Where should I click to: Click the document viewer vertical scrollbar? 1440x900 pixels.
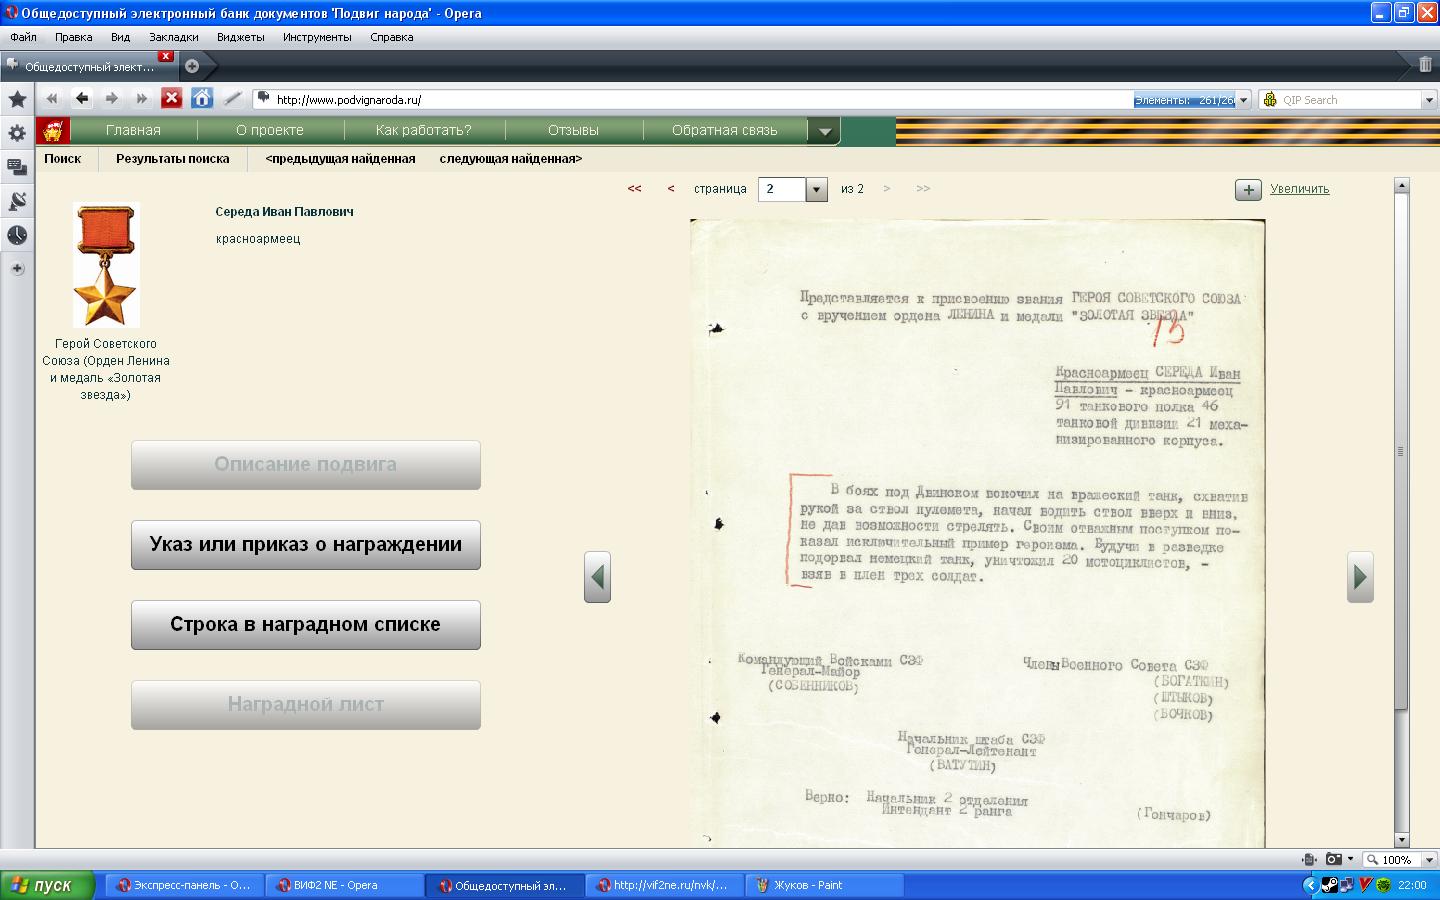click(1401, 450)
